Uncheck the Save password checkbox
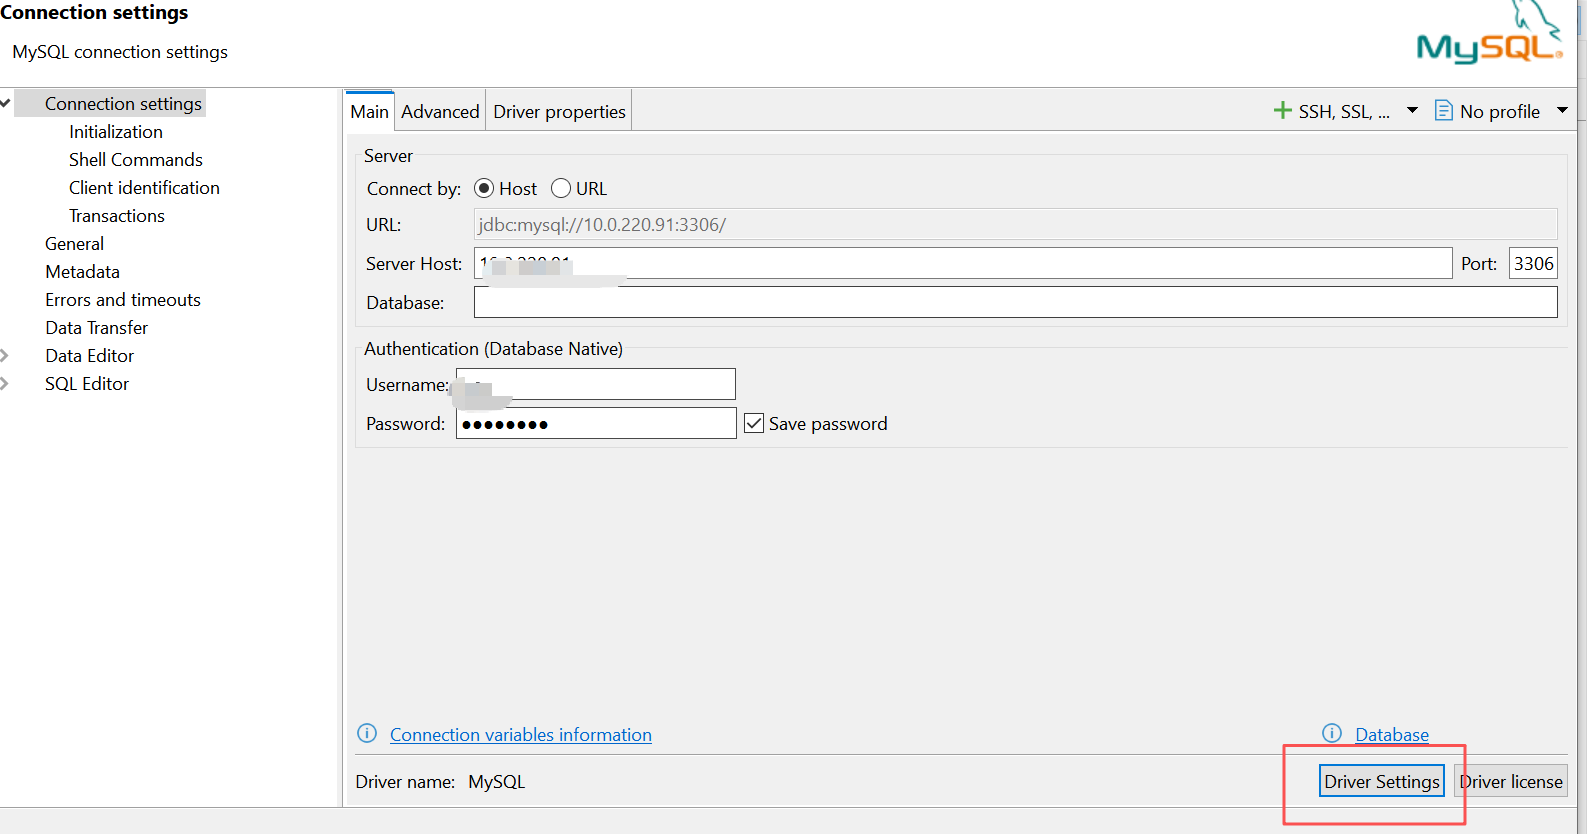Image resolution: width=1587 pixels, height=834 pixels. coord(754,424)
